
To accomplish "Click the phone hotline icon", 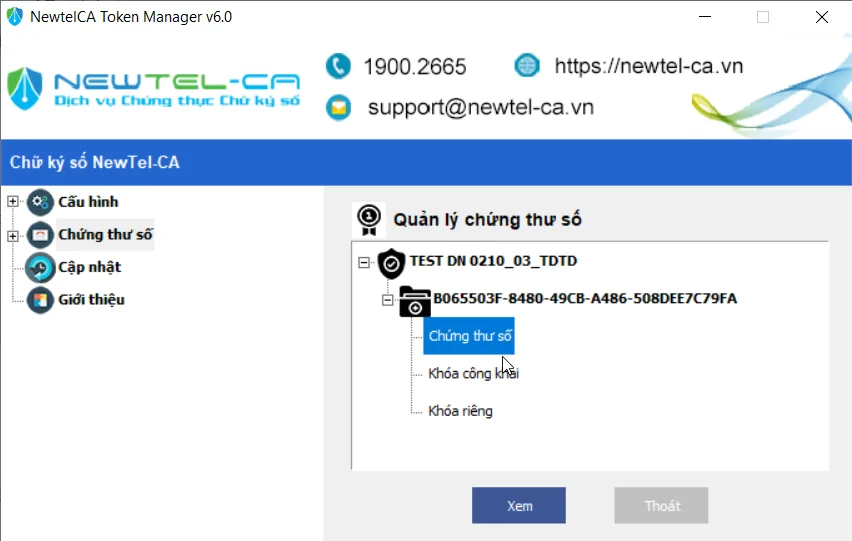I will pos(338,66).
